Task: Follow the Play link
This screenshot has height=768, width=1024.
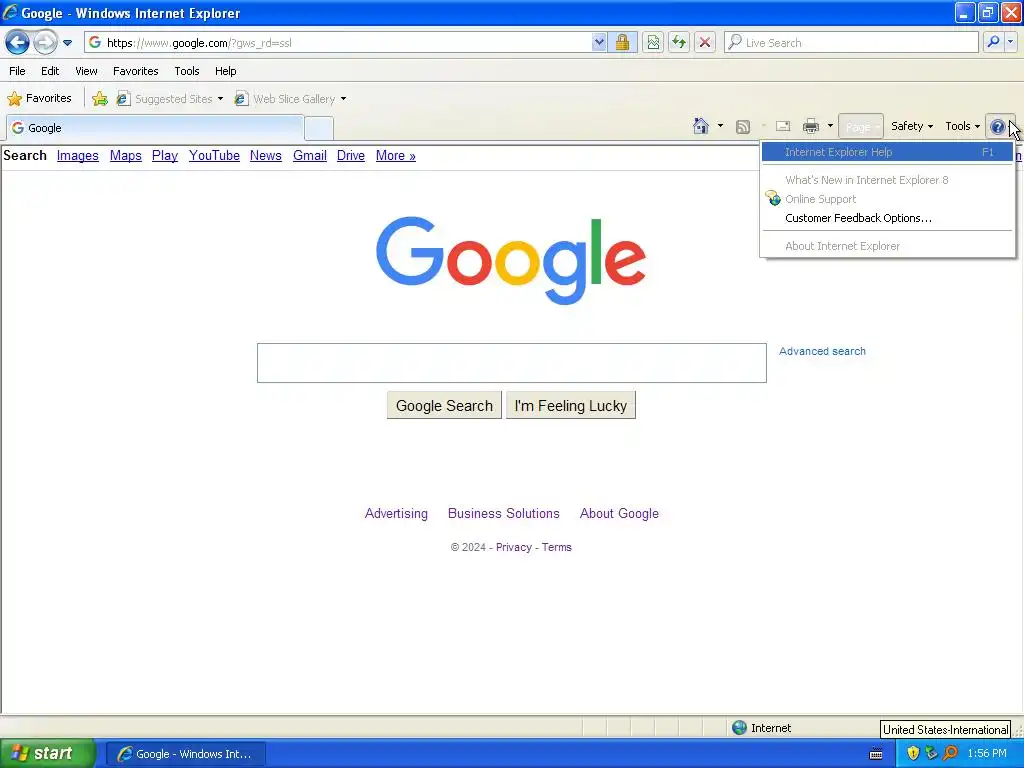Action: click(165, 155)
